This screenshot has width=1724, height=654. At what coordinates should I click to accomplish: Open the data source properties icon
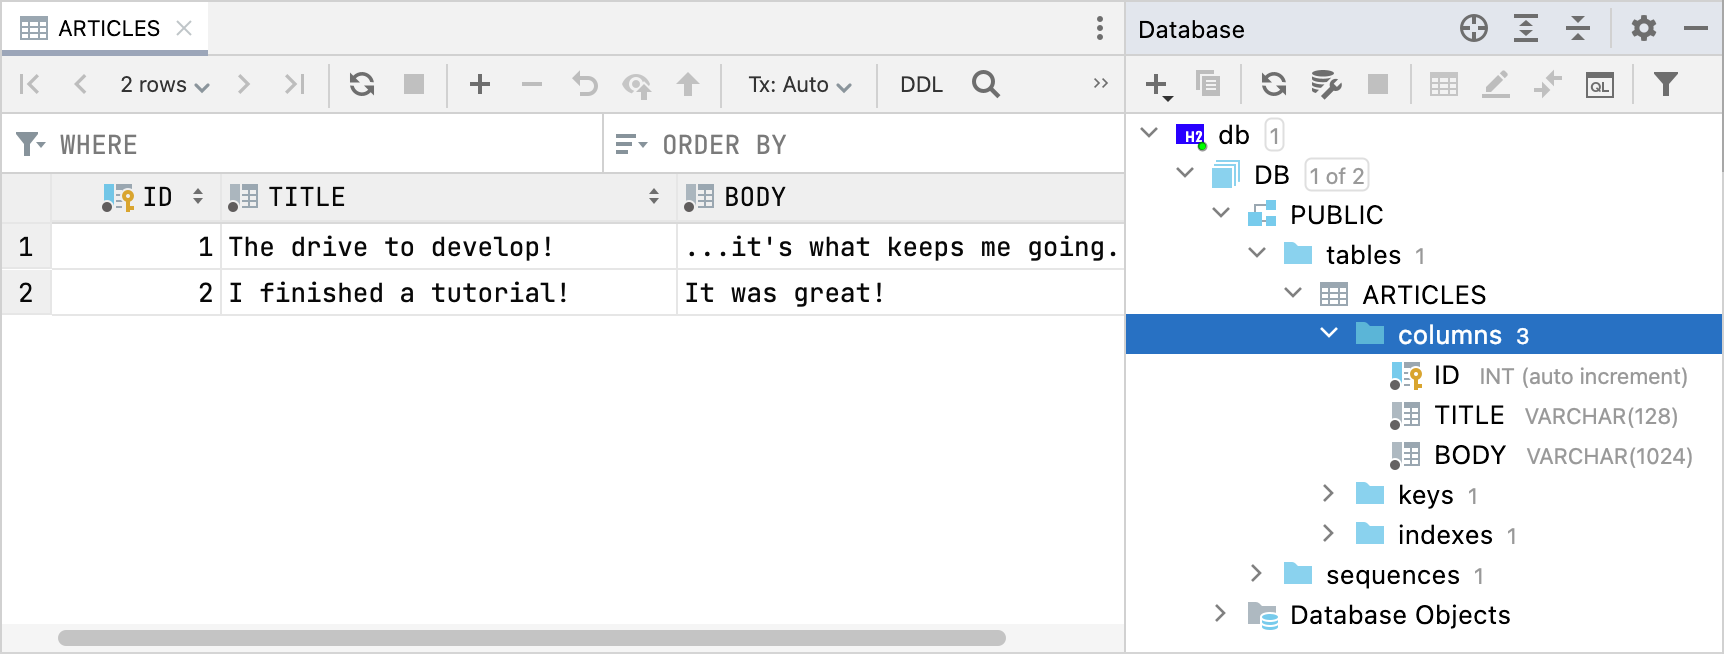click(x=1326, y=84)
